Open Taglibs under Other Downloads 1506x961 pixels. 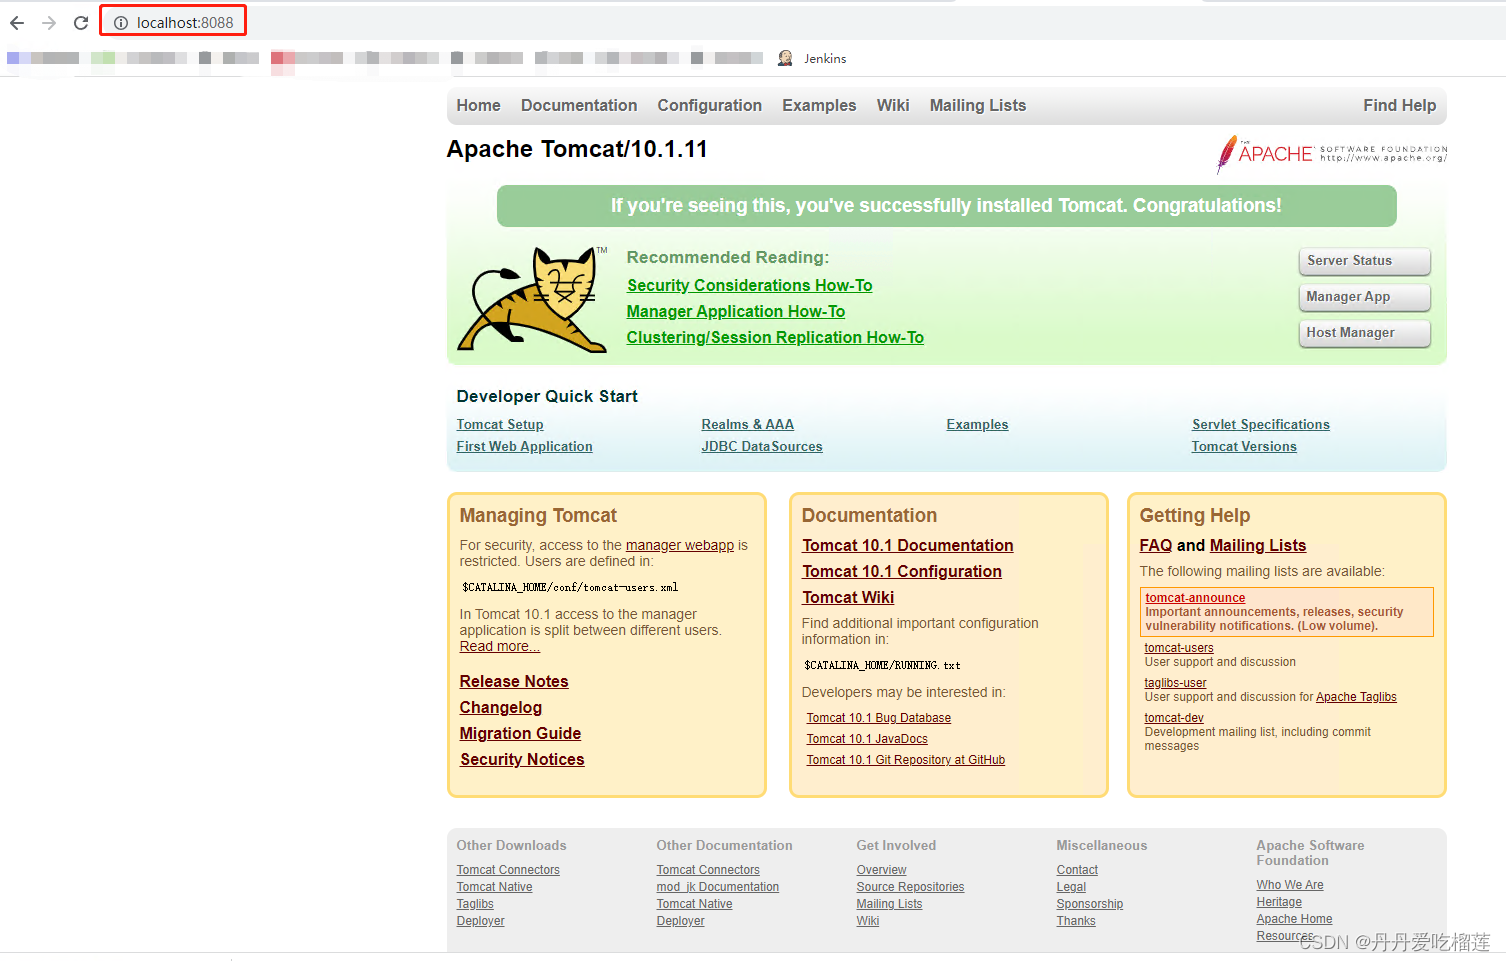tap(475, 904)
